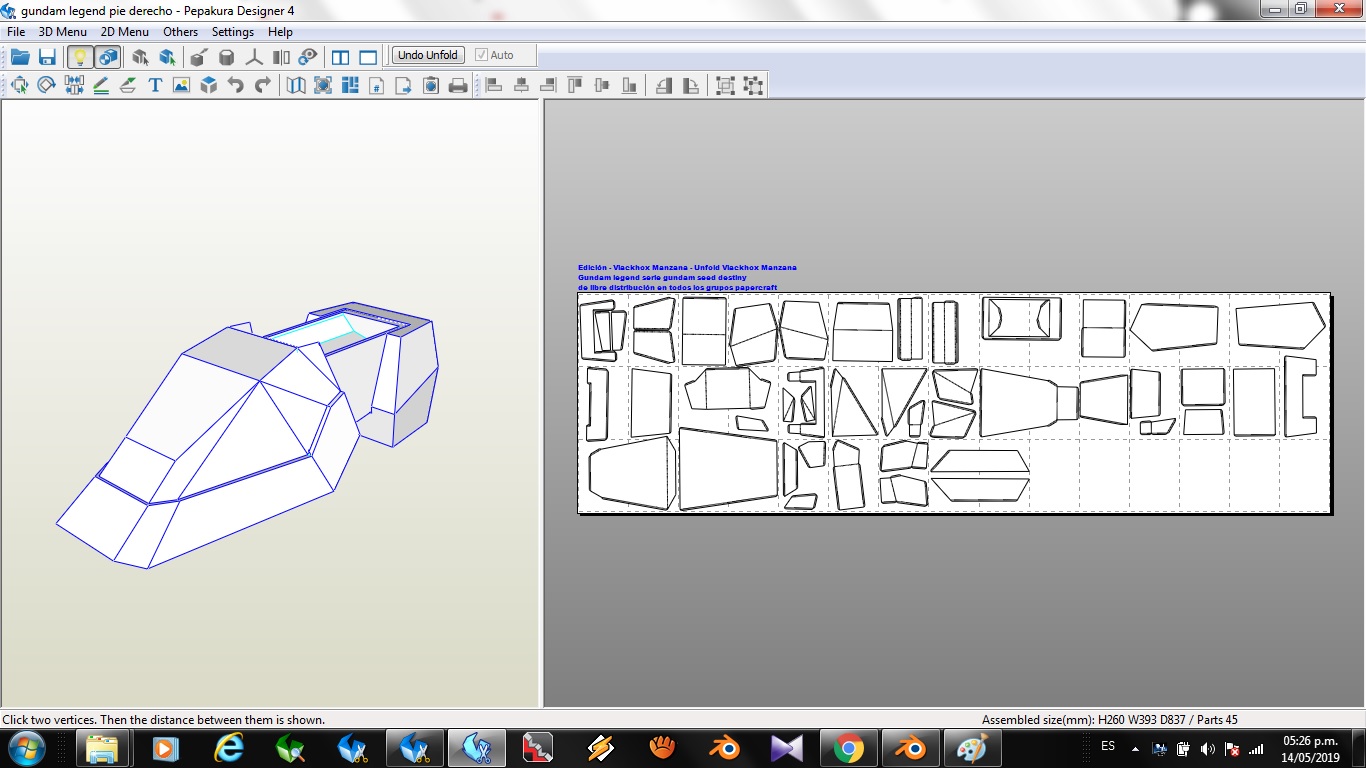Select the blue cube with cursor tool

tap(167, 56)
